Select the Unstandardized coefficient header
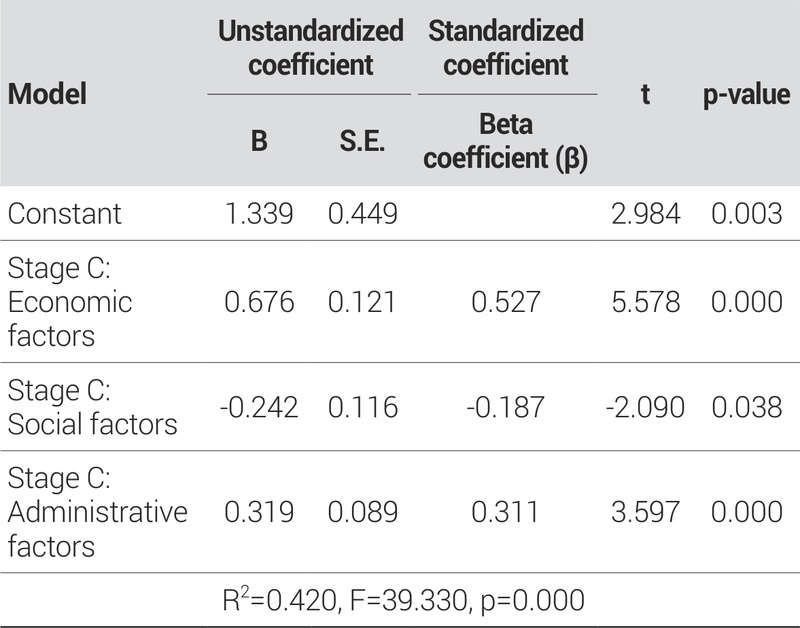Screen dimensions: 800x628 [x=310, y=48]
